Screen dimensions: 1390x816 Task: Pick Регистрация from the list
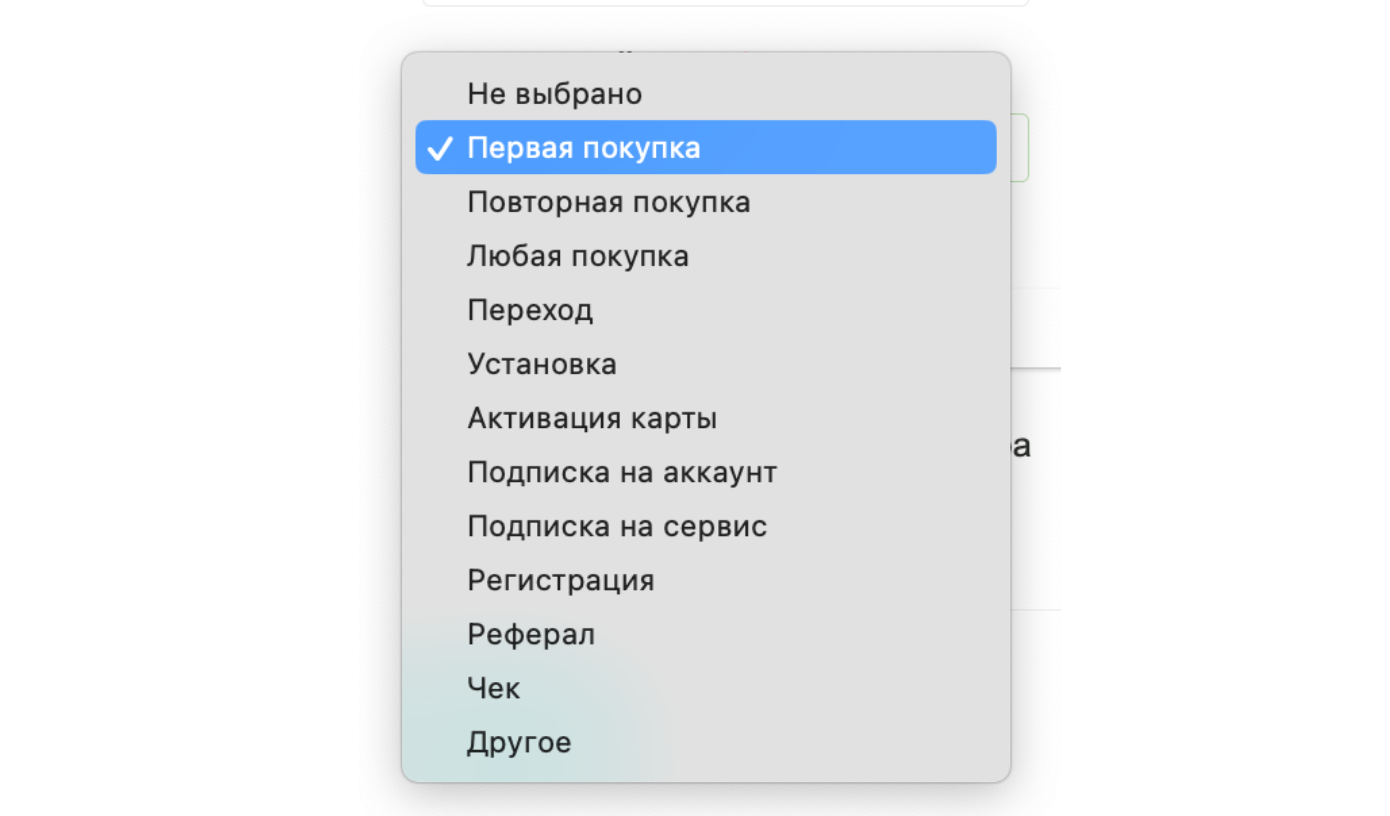click(x=560, y=580)
